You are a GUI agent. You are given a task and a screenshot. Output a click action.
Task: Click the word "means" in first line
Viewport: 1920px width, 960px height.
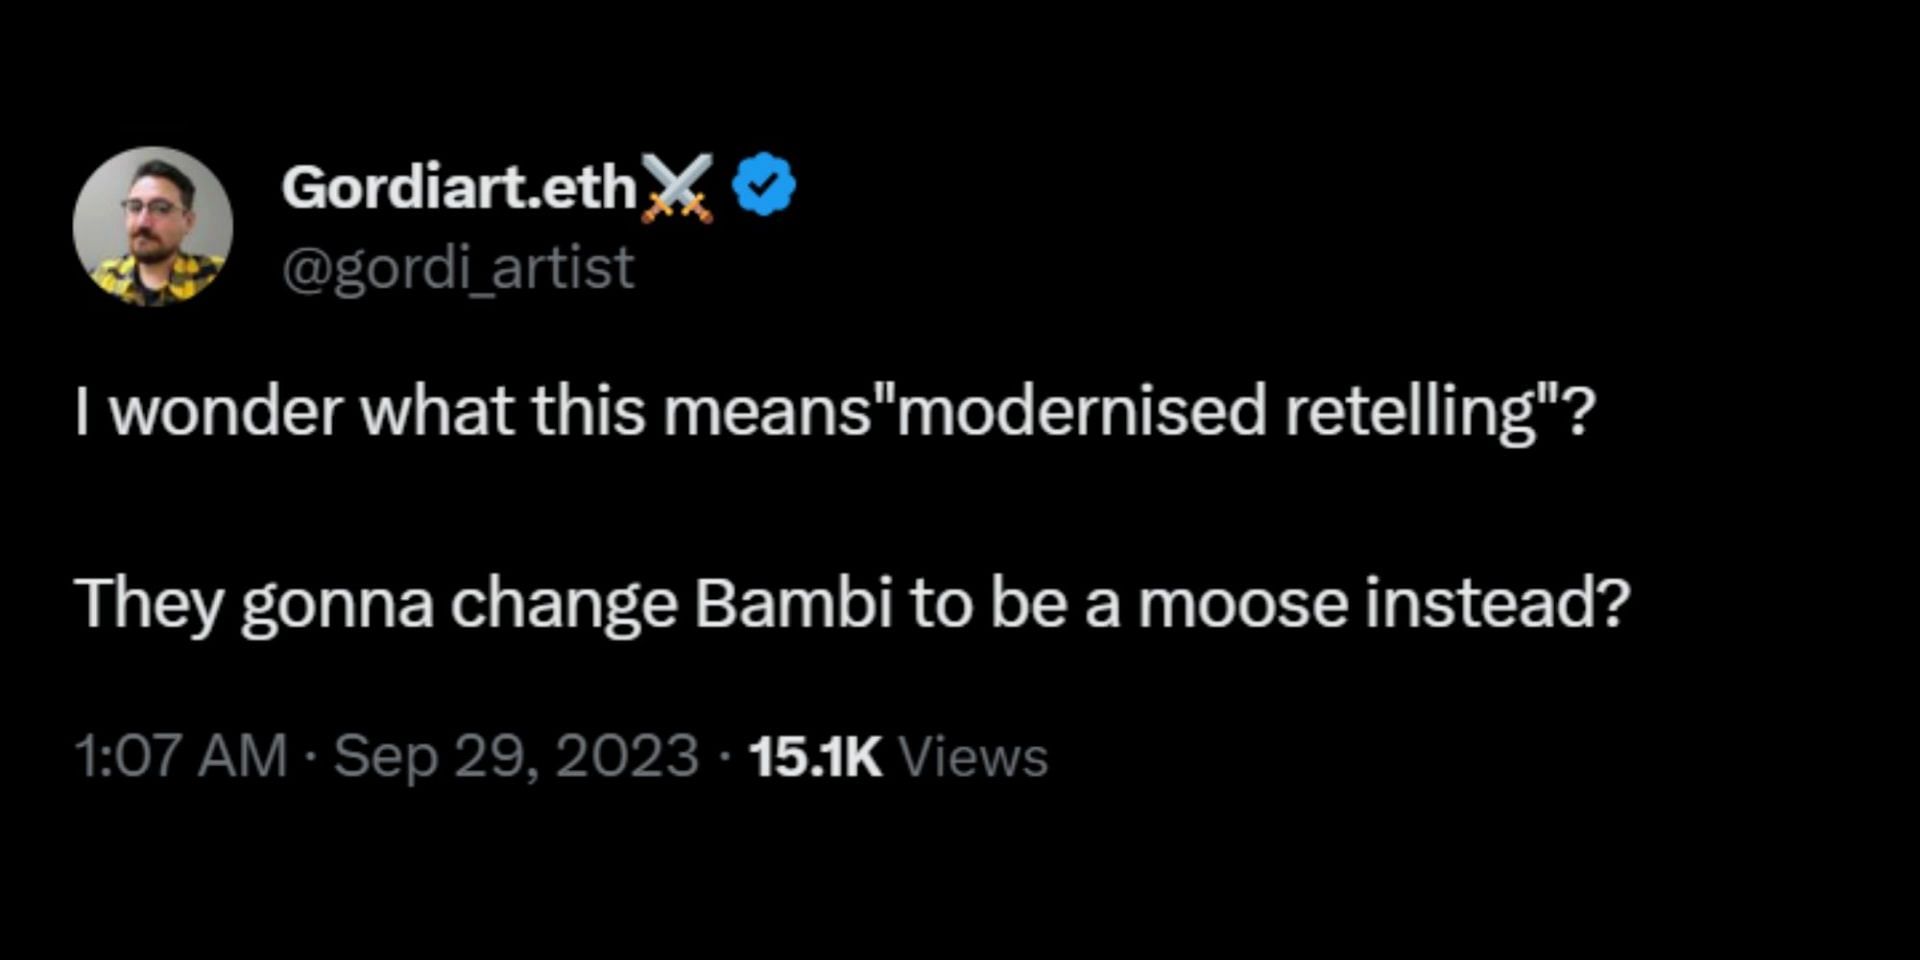click(768, 411)
